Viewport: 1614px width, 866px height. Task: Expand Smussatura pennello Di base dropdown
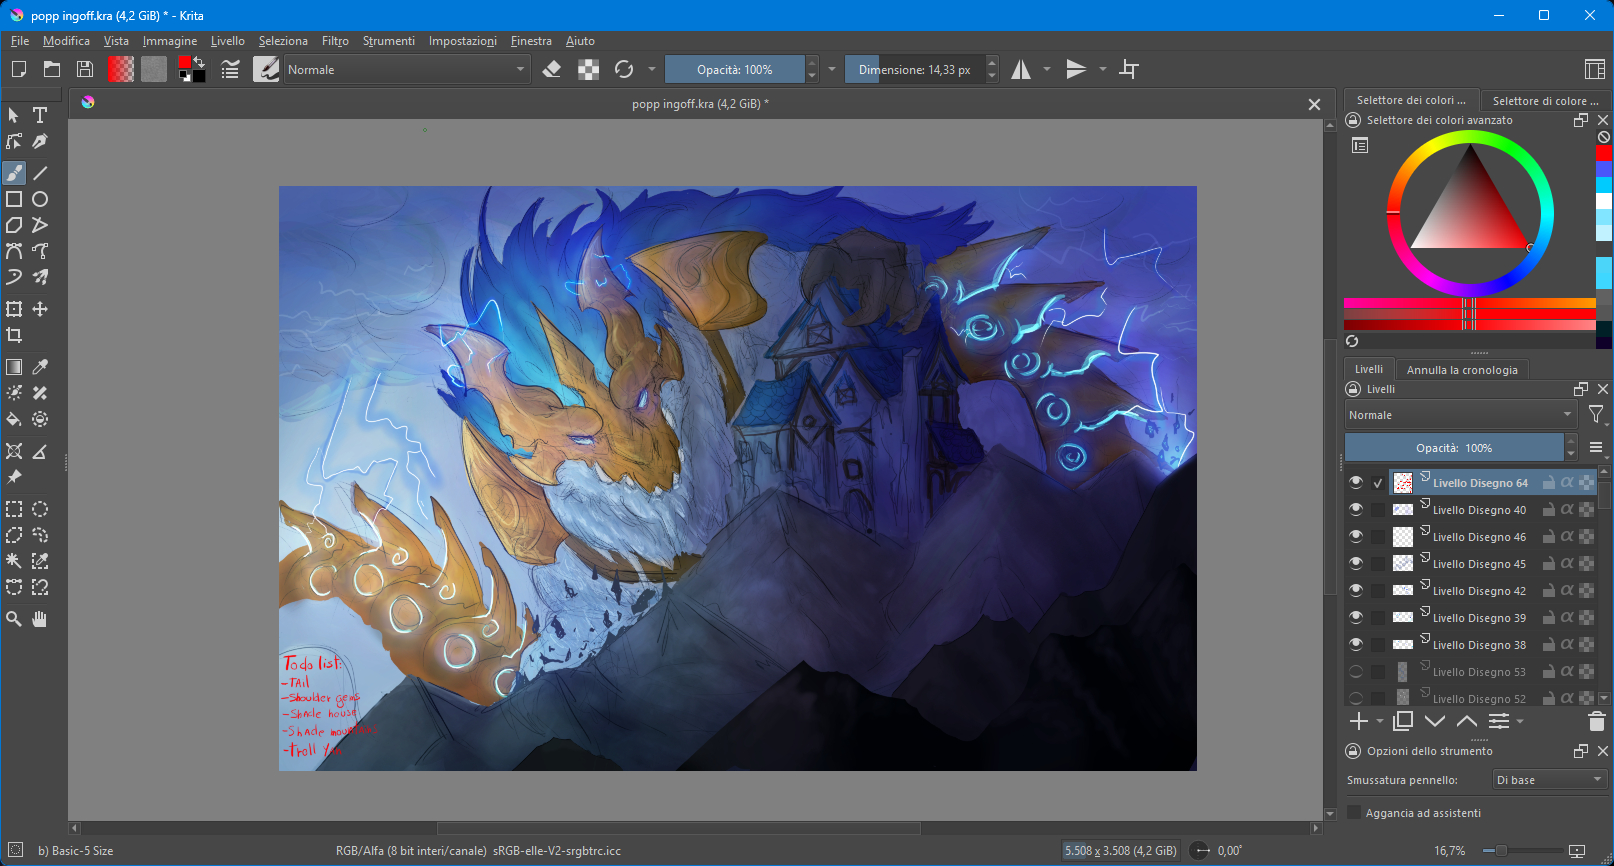point(1548,780)
